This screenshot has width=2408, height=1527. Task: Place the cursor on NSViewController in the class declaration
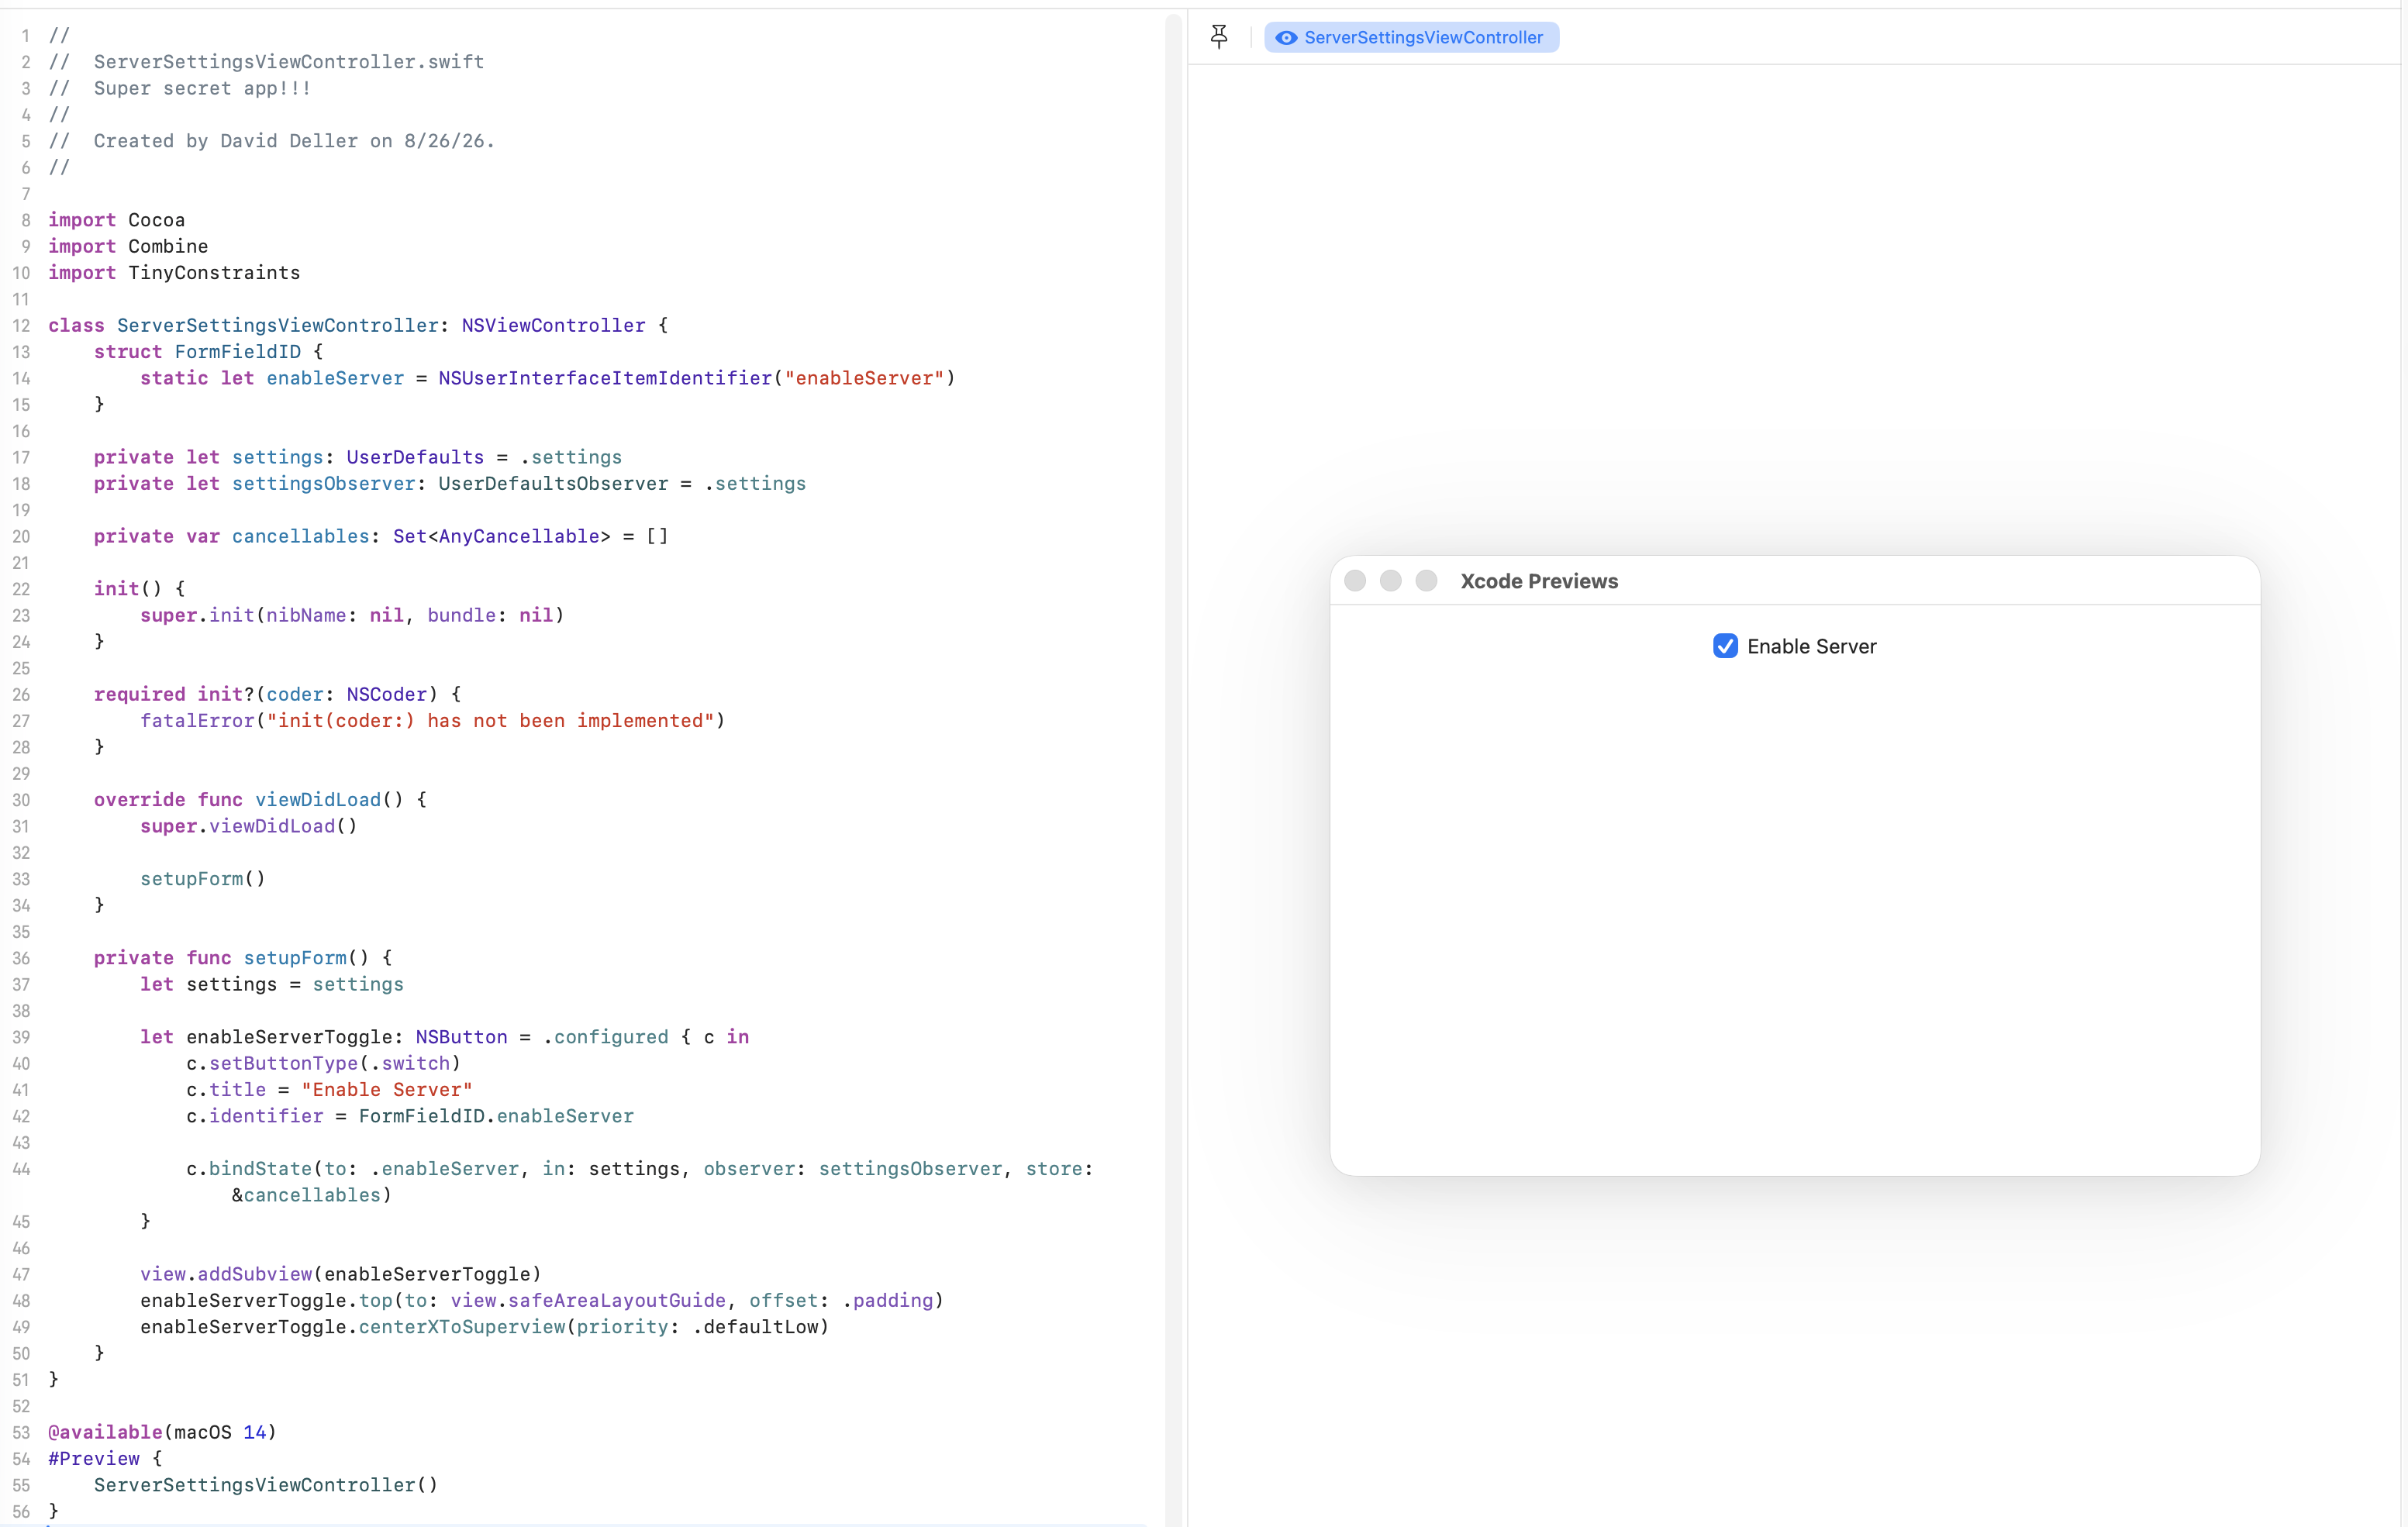pos(553,325)
